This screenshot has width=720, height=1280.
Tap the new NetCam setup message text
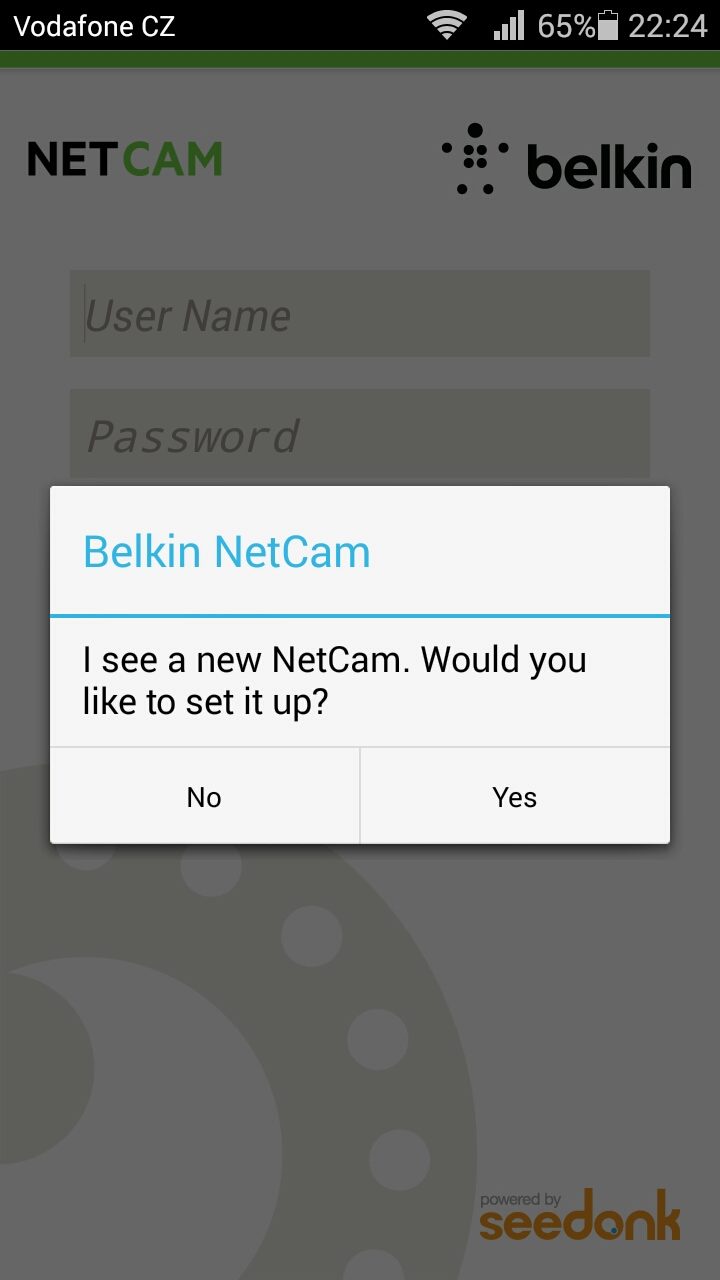pyautogui.click(x=334, y=681)
